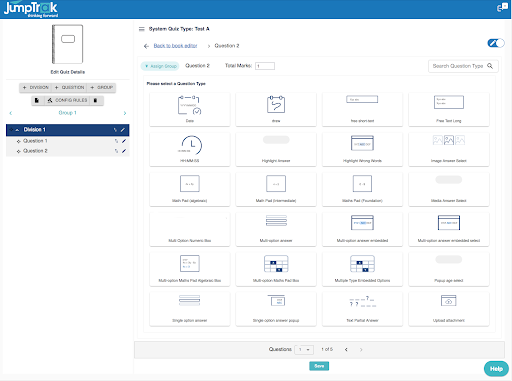
Task: Click the pencil edit icon on Question 1
Action: point(124,141)
